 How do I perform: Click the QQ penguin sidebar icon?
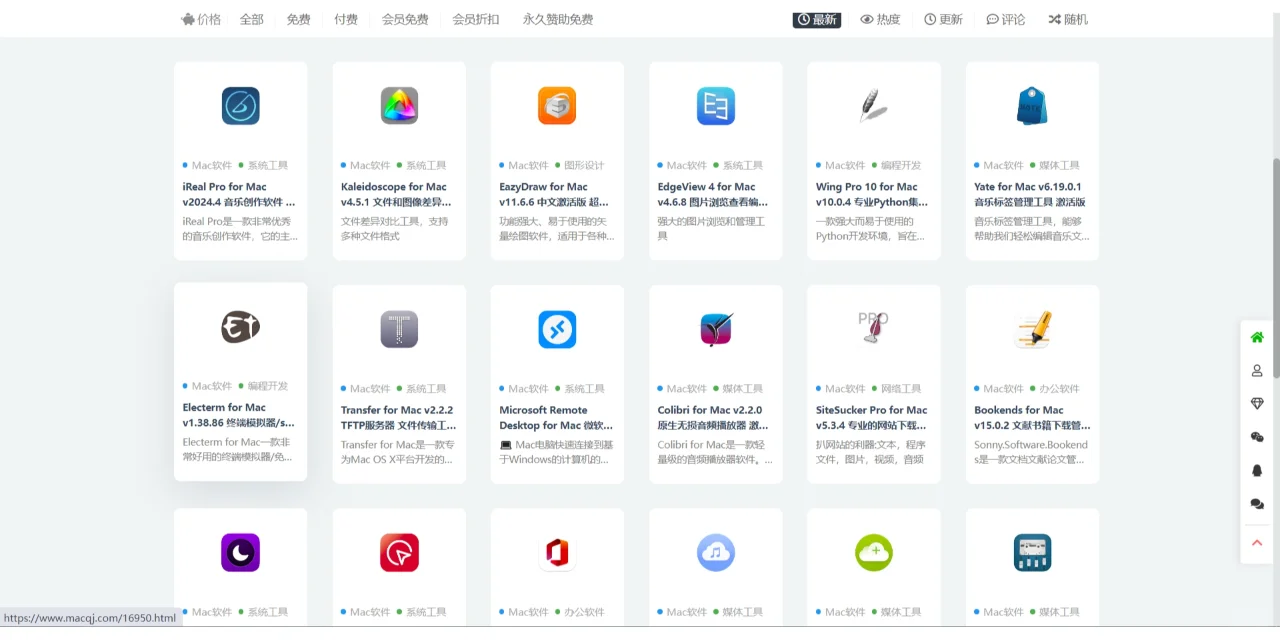click(x=1257, y=470)
